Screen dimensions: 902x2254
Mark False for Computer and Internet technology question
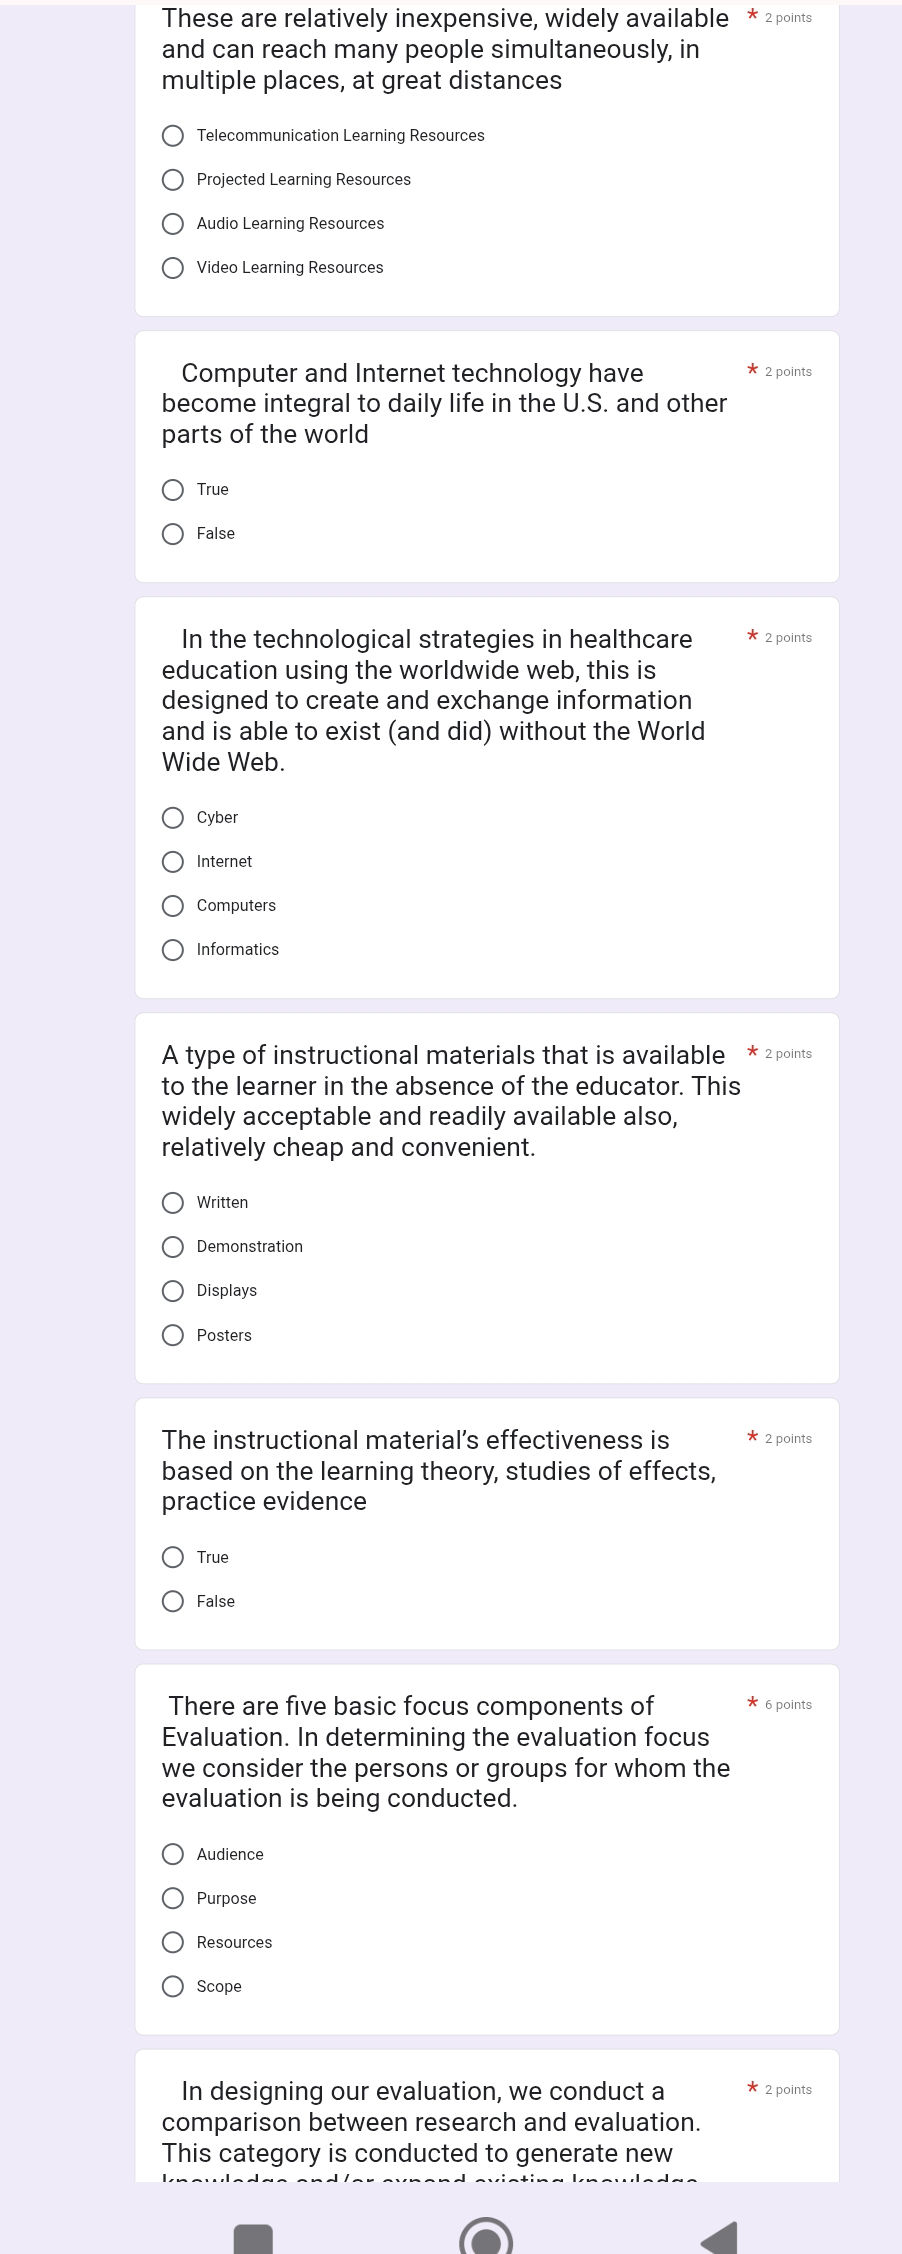point(173,534)
